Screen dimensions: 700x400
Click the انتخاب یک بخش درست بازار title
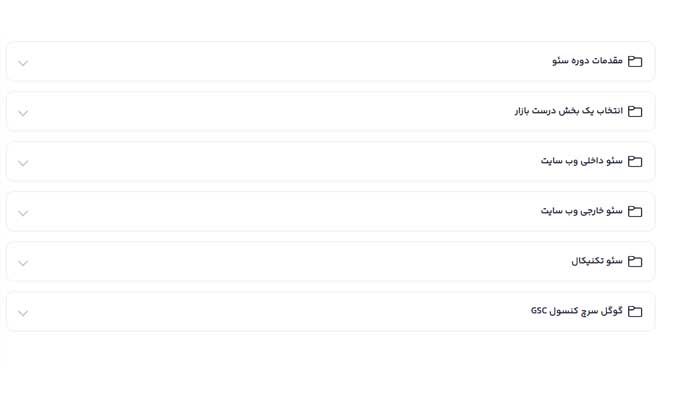pyautogui.click(x=568, y=111)
